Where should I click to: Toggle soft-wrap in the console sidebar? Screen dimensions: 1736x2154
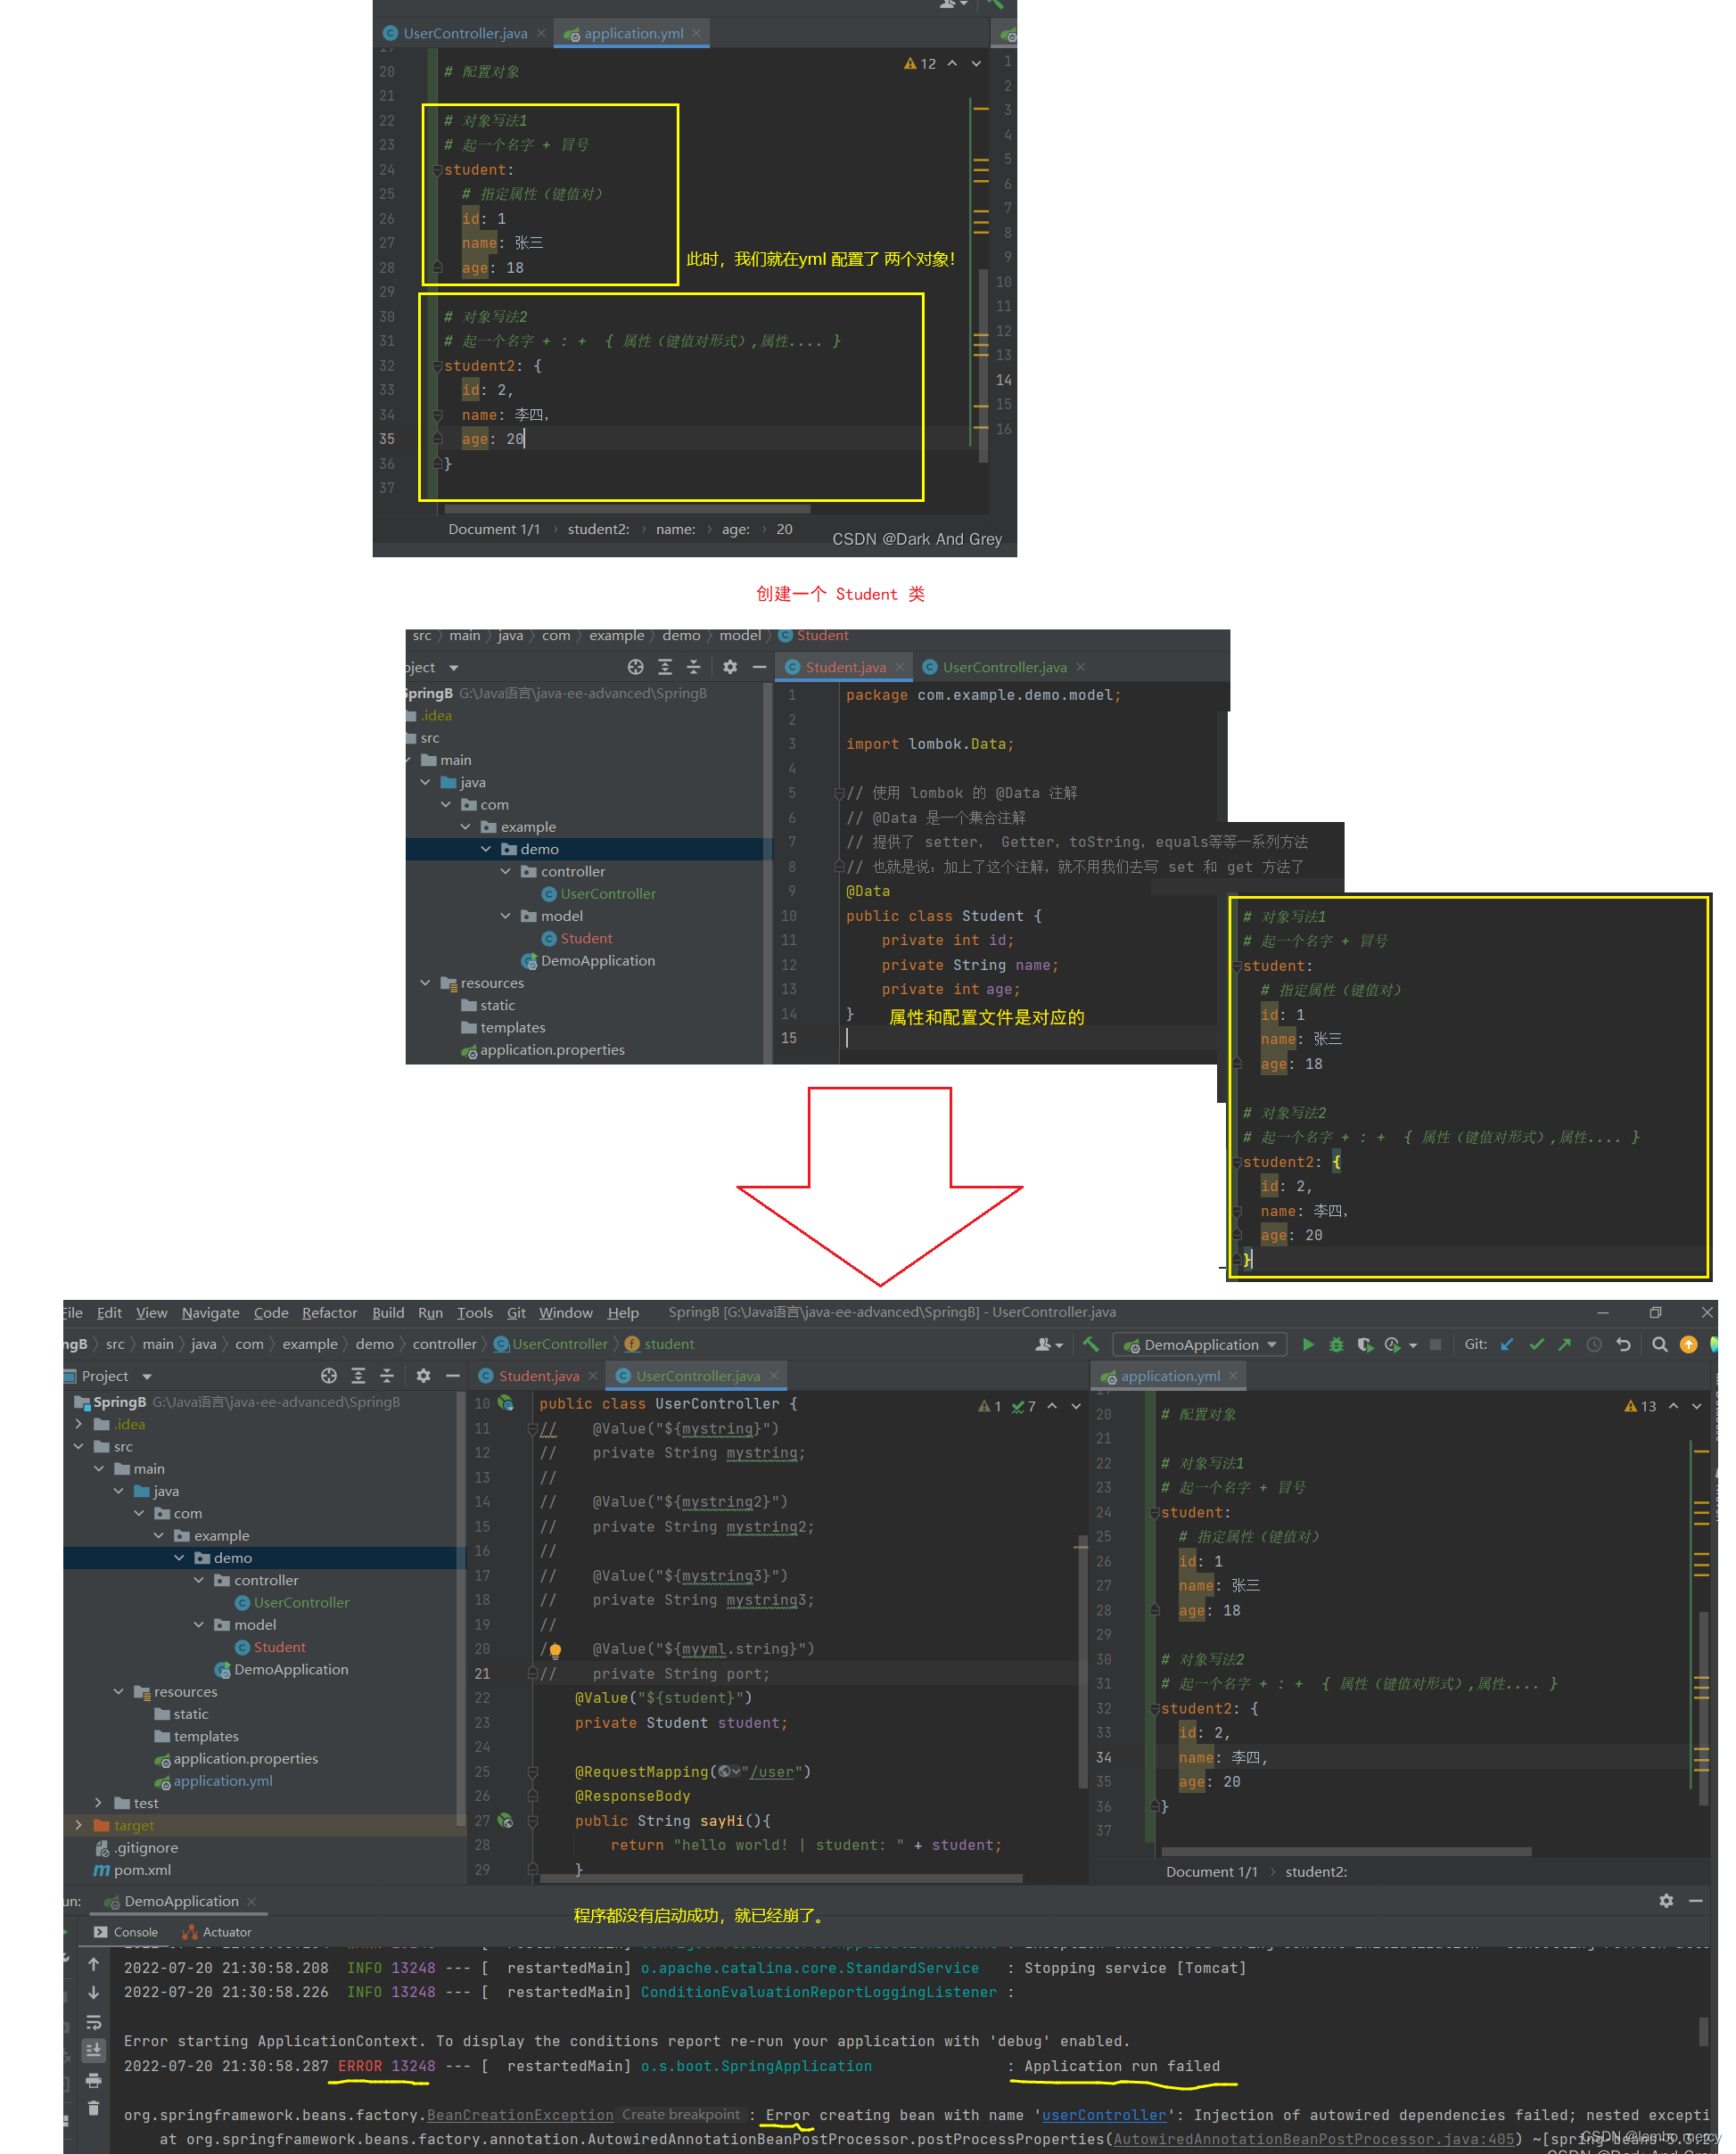[x=93, y=2022]
